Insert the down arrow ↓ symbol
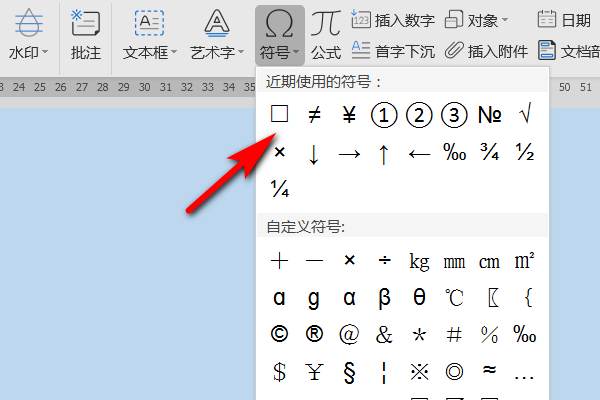Viewport: 600px width, 400px height. [314, 154]
